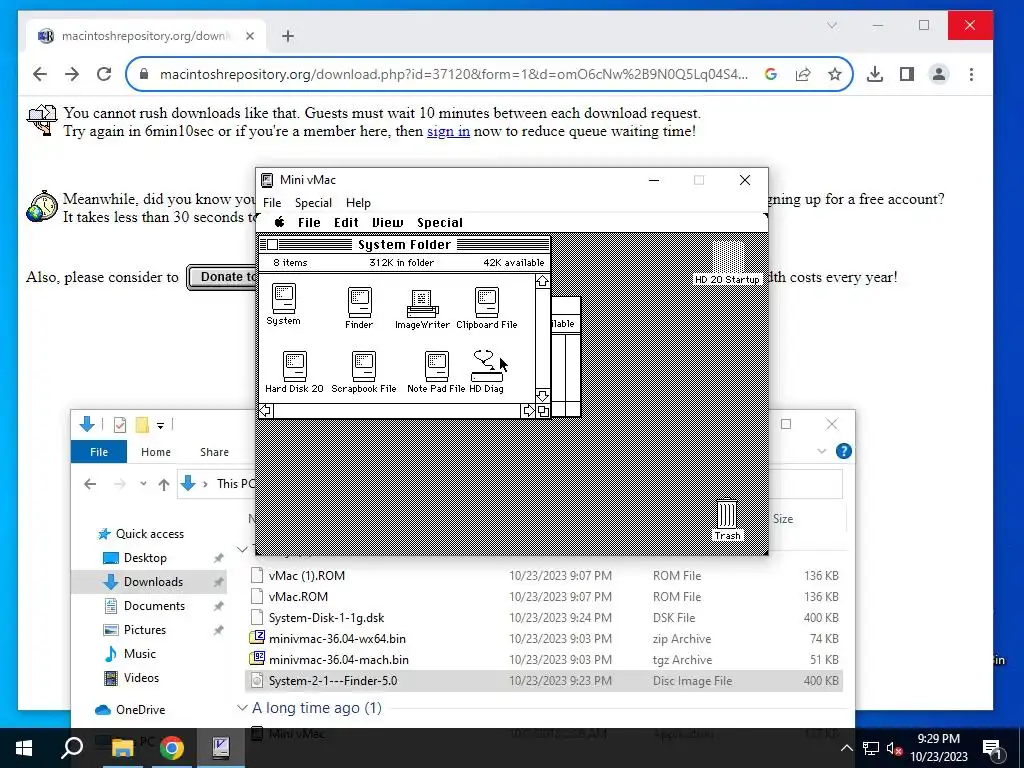Open the emulated Mac File menu
Screen dimensions: 1024x768
pyautogui.click(x=309, y=223)
